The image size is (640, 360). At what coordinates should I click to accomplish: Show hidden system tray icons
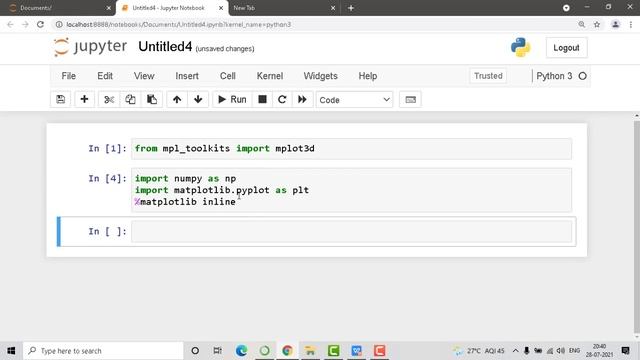516,351
